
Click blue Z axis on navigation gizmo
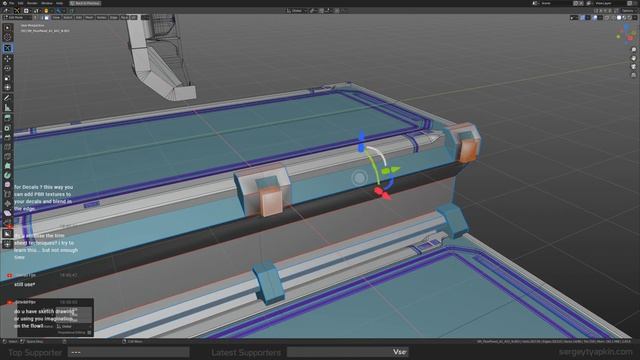pos(626,28)
